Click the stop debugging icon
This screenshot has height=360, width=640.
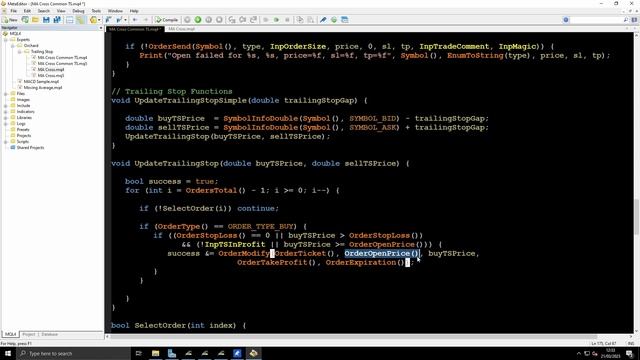[x=219, y=20]
